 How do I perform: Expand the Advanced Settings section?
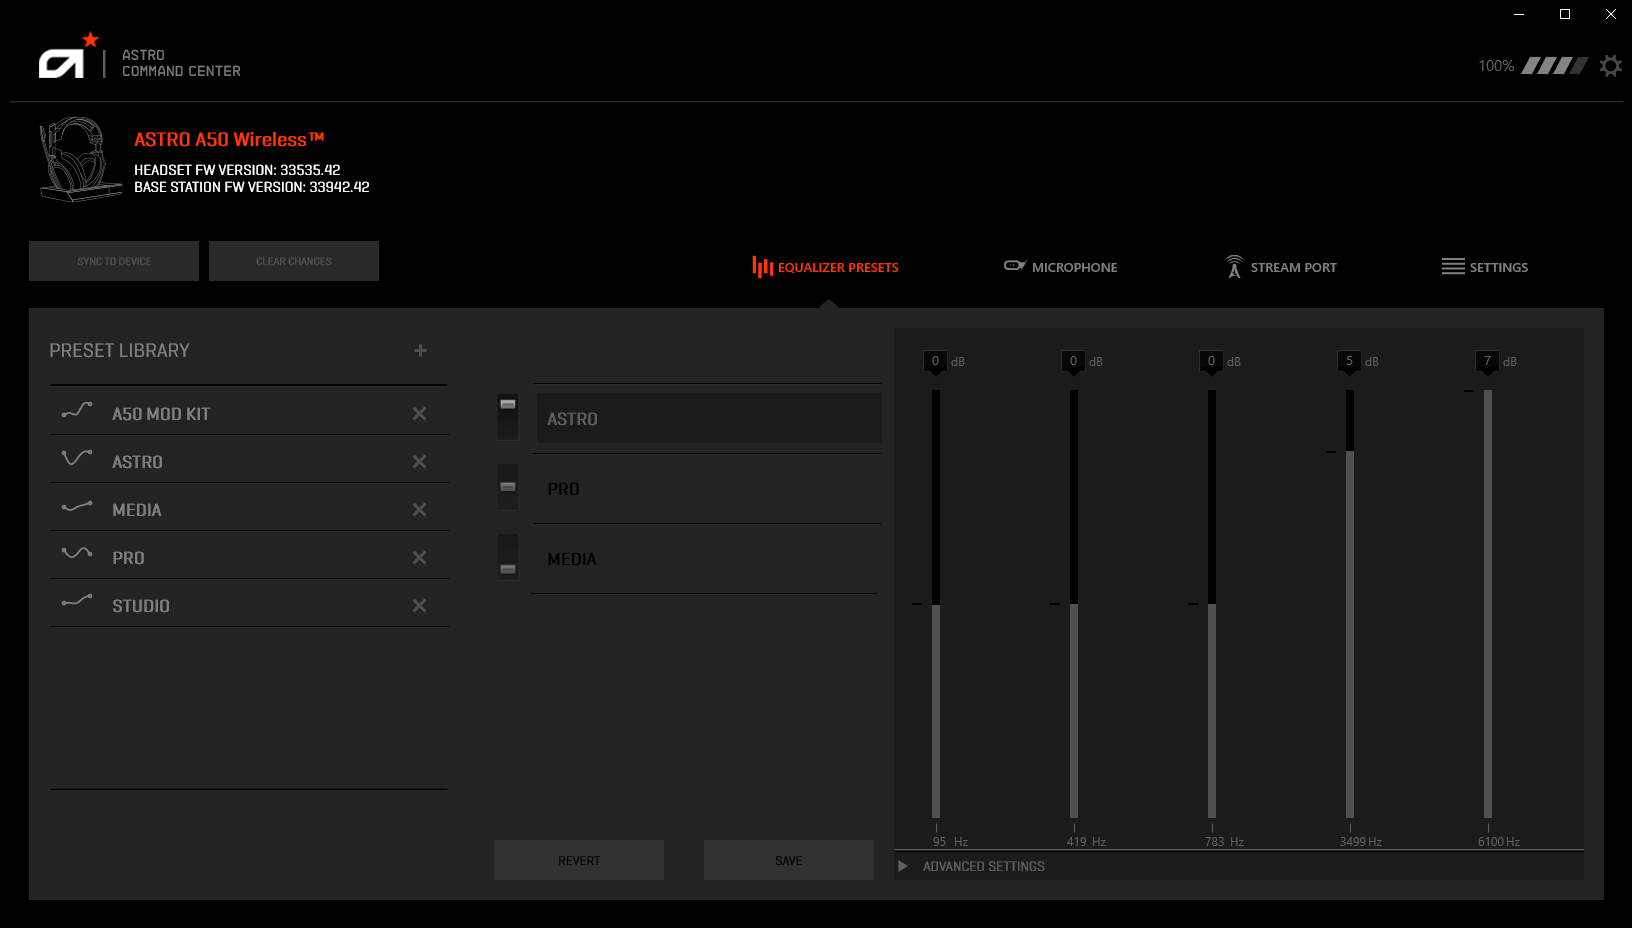[903, 866]
